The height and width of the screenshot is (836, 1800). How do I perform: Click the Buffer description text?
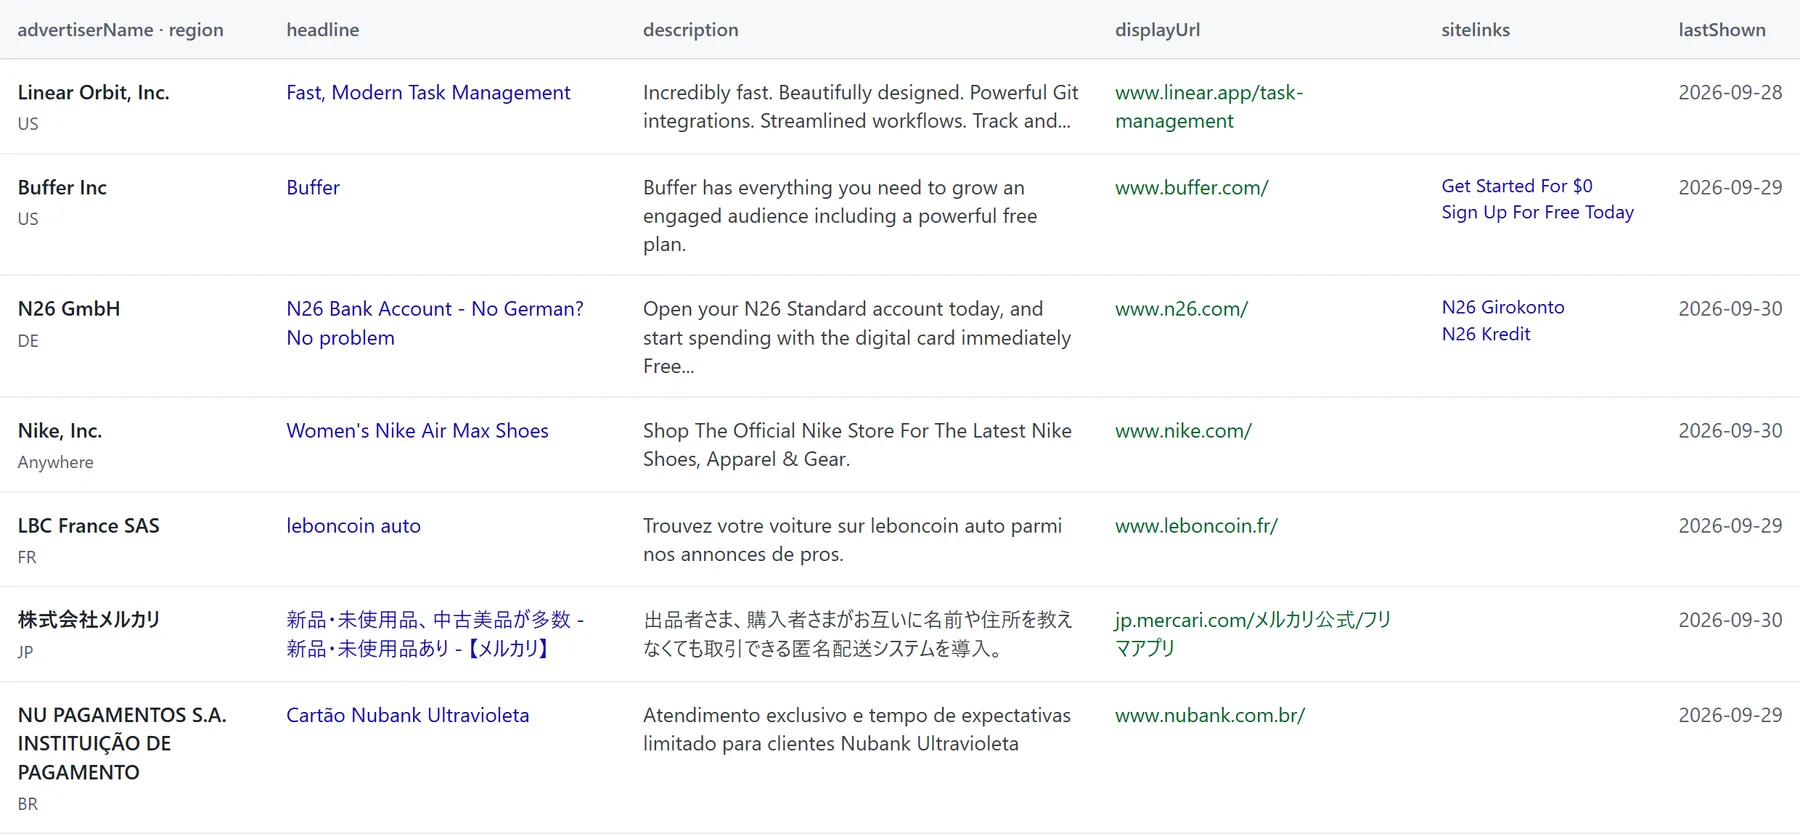tap(840, 216)
